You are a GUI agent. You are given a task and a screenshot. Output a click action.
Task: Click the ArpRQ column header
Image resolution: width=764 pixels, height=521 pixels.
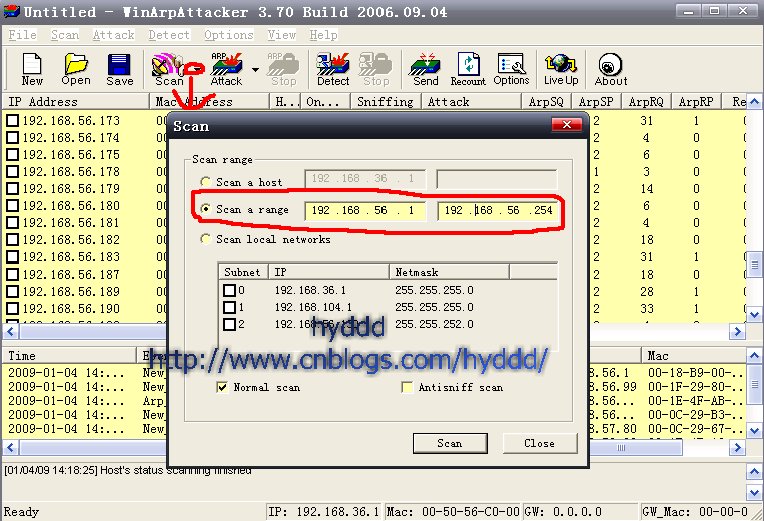[x=646, y=101]
